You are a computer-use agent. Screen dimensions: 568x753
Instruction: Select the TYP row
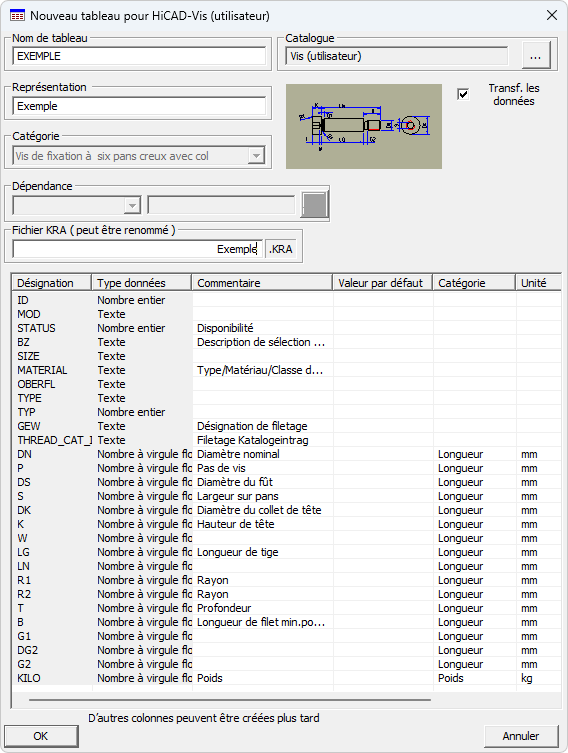click(x=287, y=412)
